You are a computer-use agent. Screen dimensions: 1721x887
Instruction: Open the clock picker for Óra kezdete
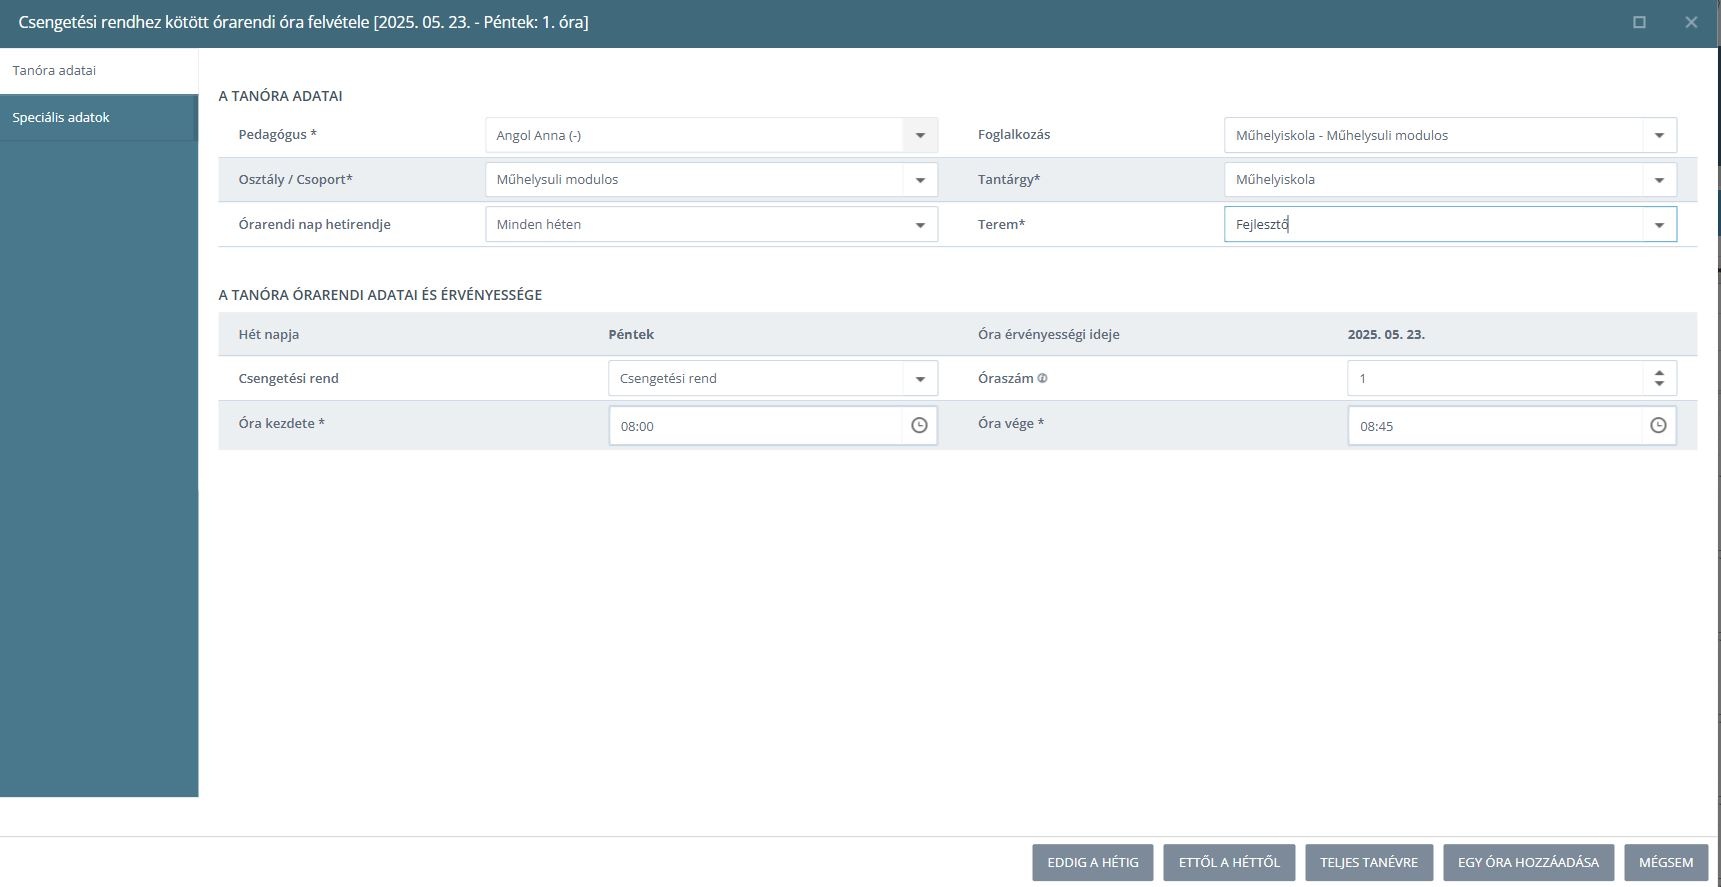pyautogui.click(x=919, y=425)
